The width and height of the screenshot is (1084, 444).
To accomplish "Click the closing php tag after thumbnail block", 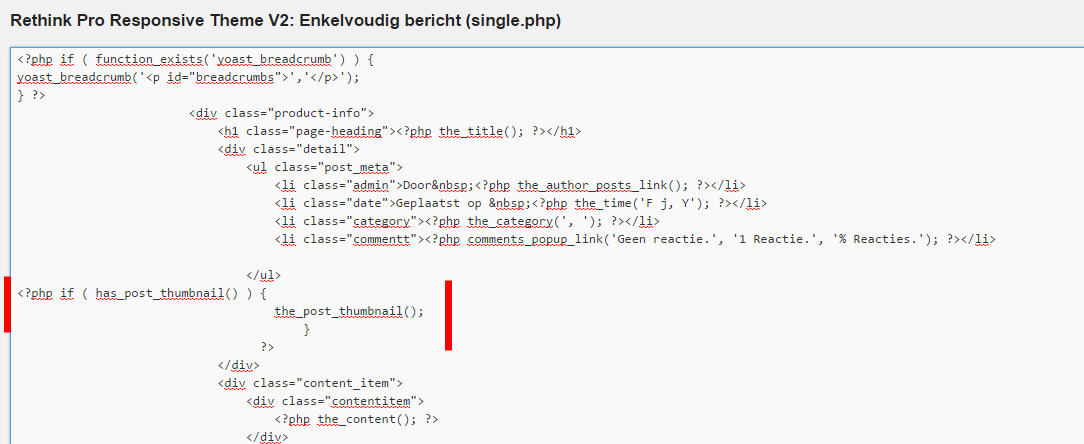I will pyautogui.click(x=267, y=347).
